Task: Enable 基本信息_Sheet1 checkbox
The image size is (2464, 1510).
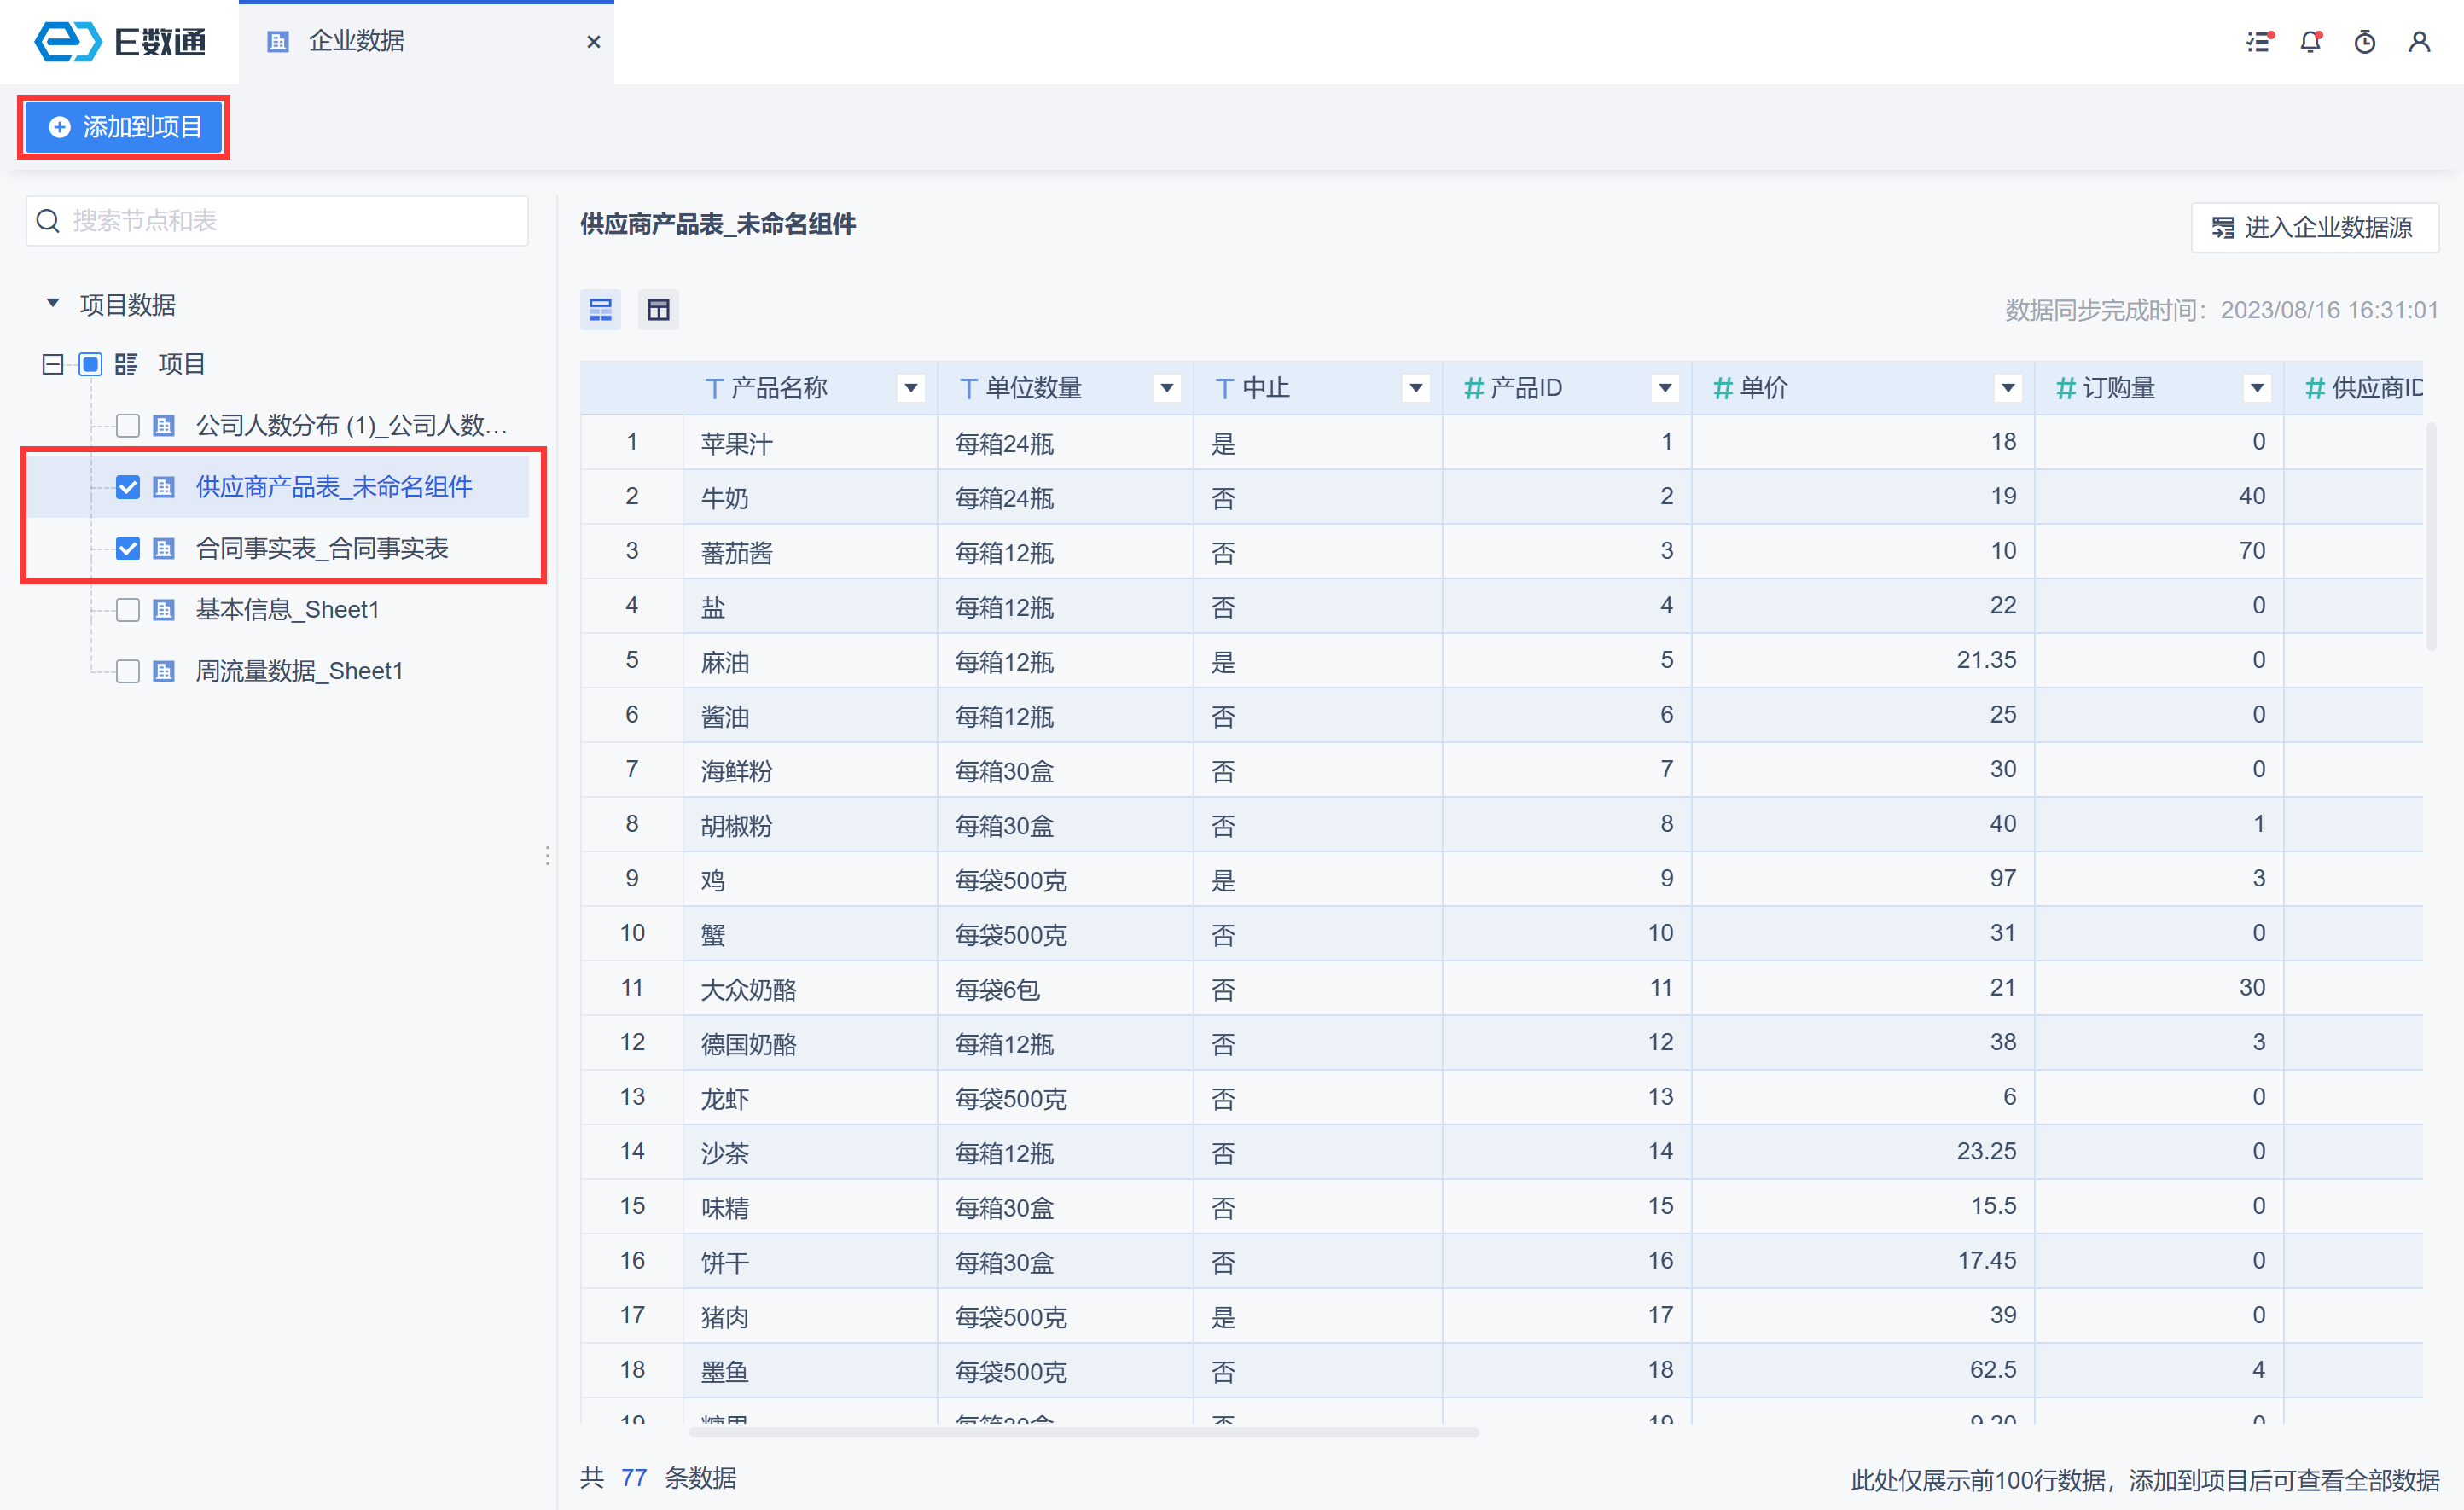Action: coord(128,610)
